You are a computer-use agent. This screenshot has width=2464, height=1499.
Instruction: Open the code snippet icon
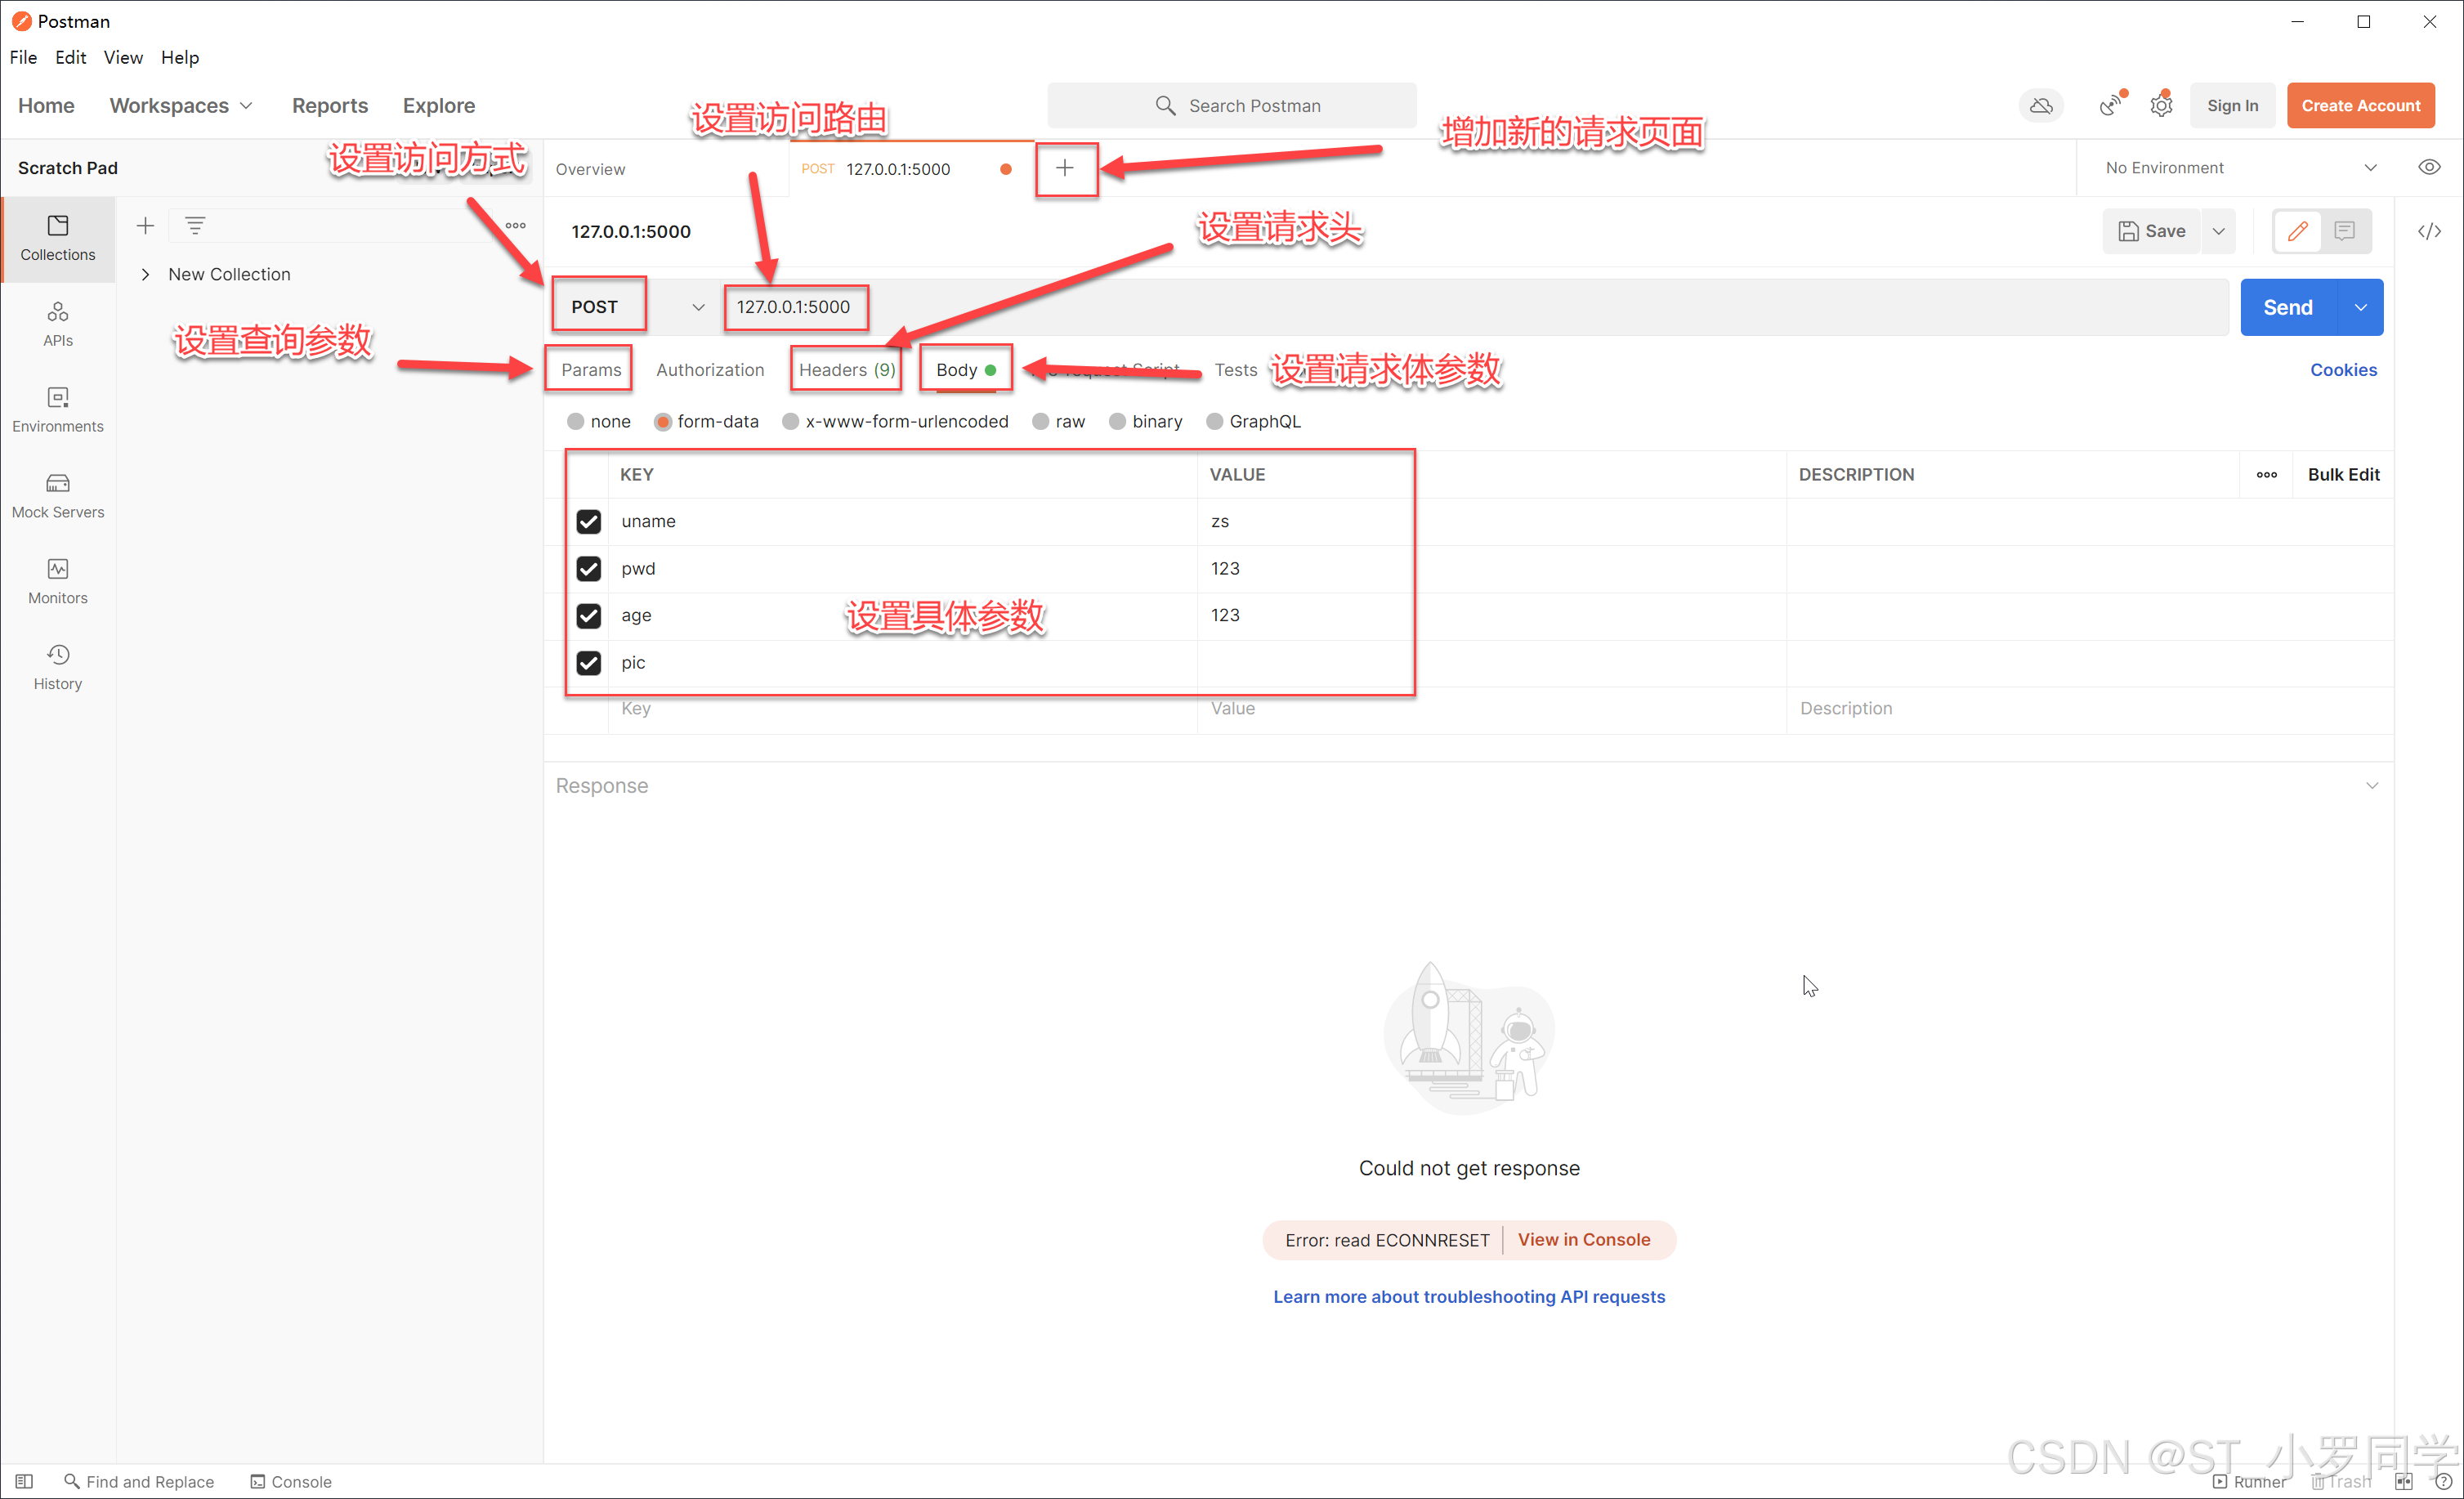2428,231
